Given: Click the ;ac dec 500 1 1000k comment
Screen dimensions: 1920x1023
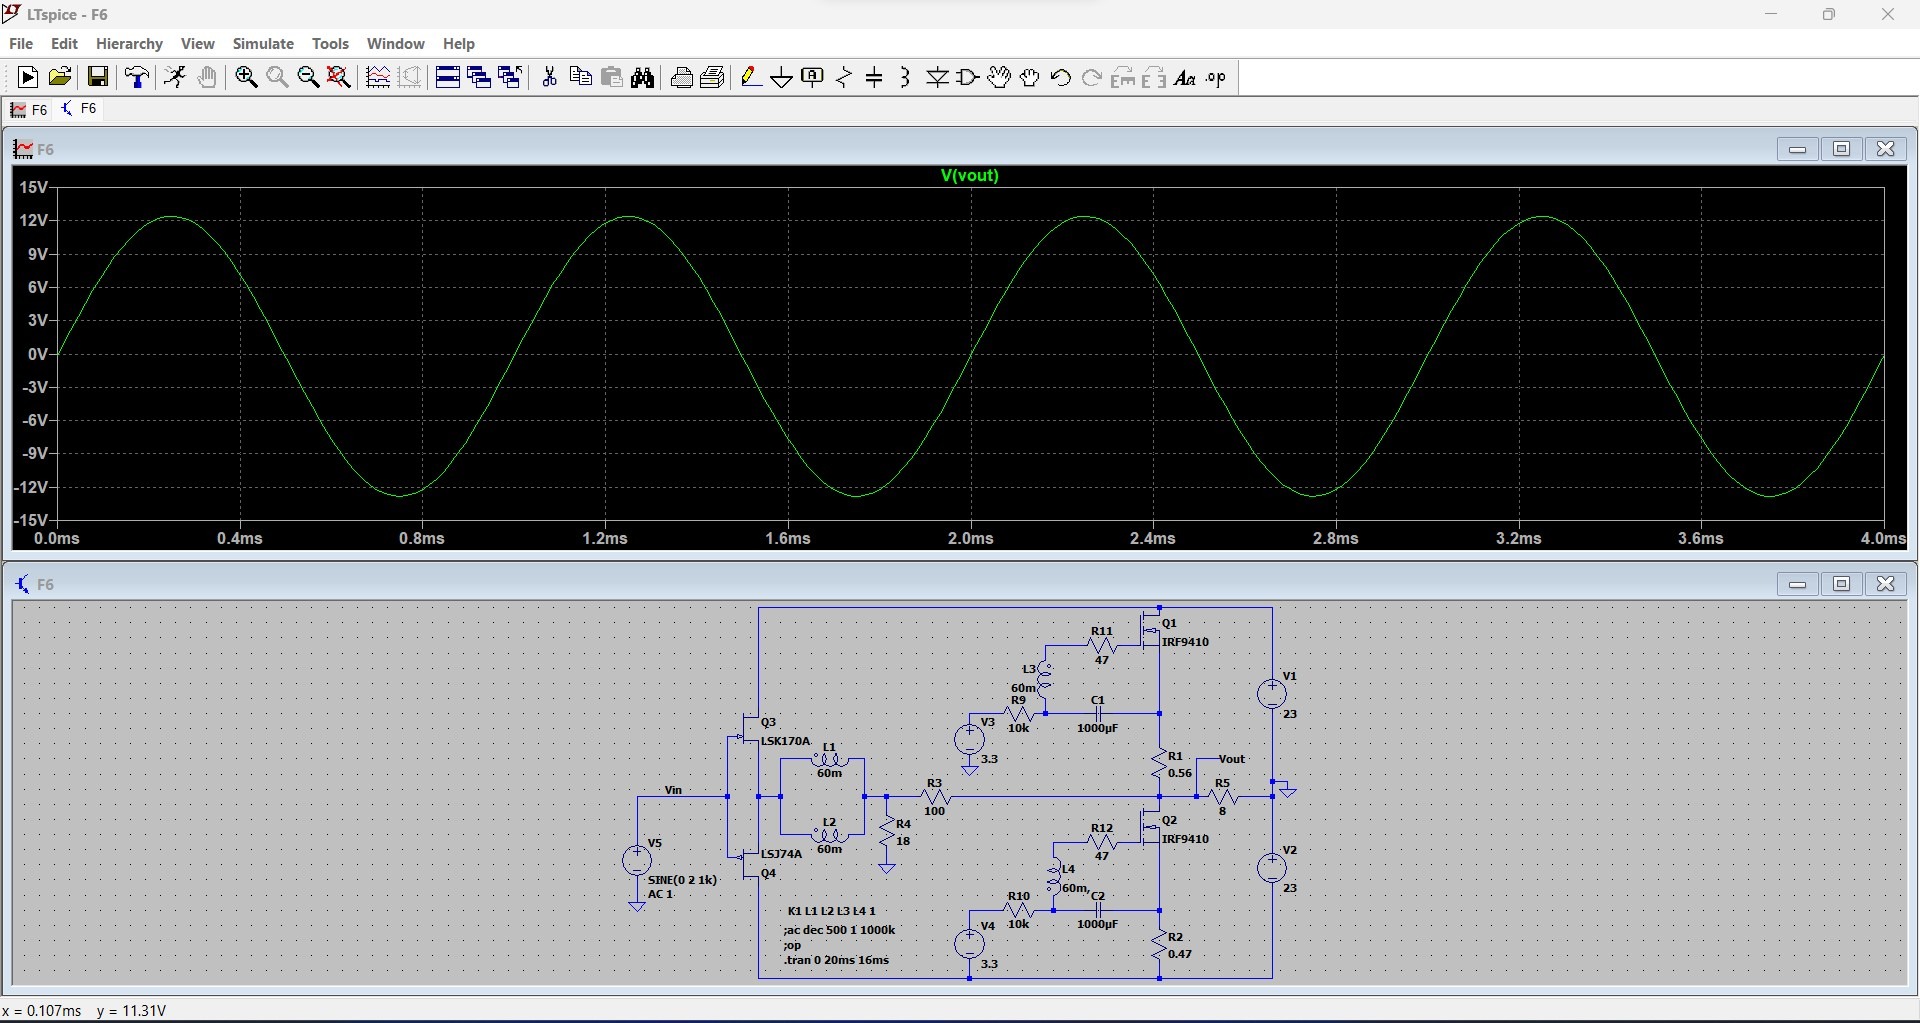Looking at the screenshot, I should pyautogui.click(x=839, y=930).
